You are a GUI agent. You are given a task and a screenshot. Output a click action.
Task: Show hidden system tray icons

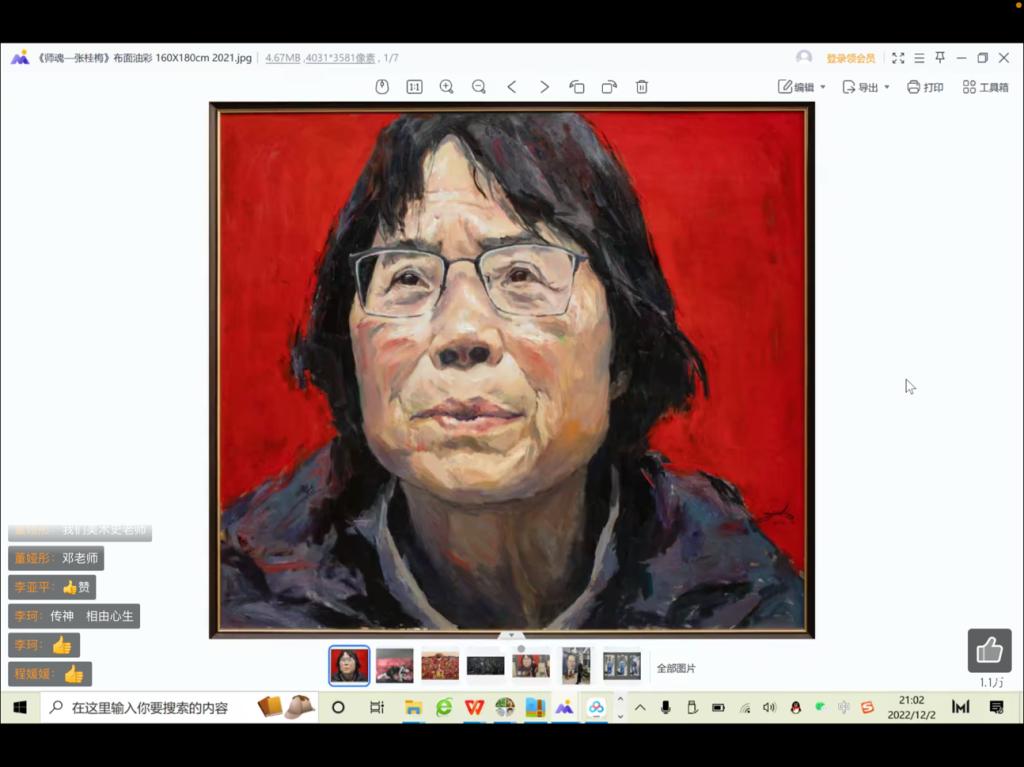click(x=640, y=707)
